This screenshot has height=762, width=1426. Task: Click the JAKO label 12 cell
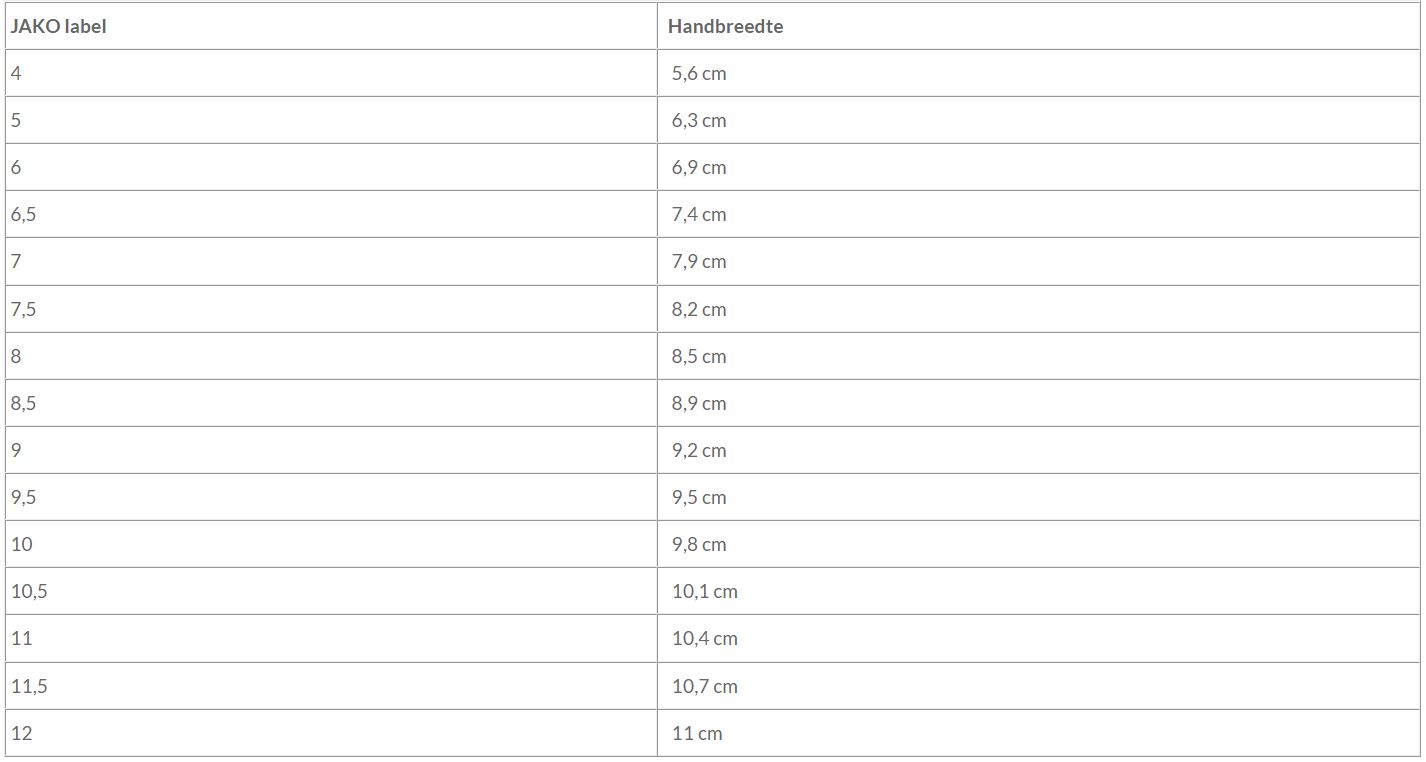coord(22,733)
